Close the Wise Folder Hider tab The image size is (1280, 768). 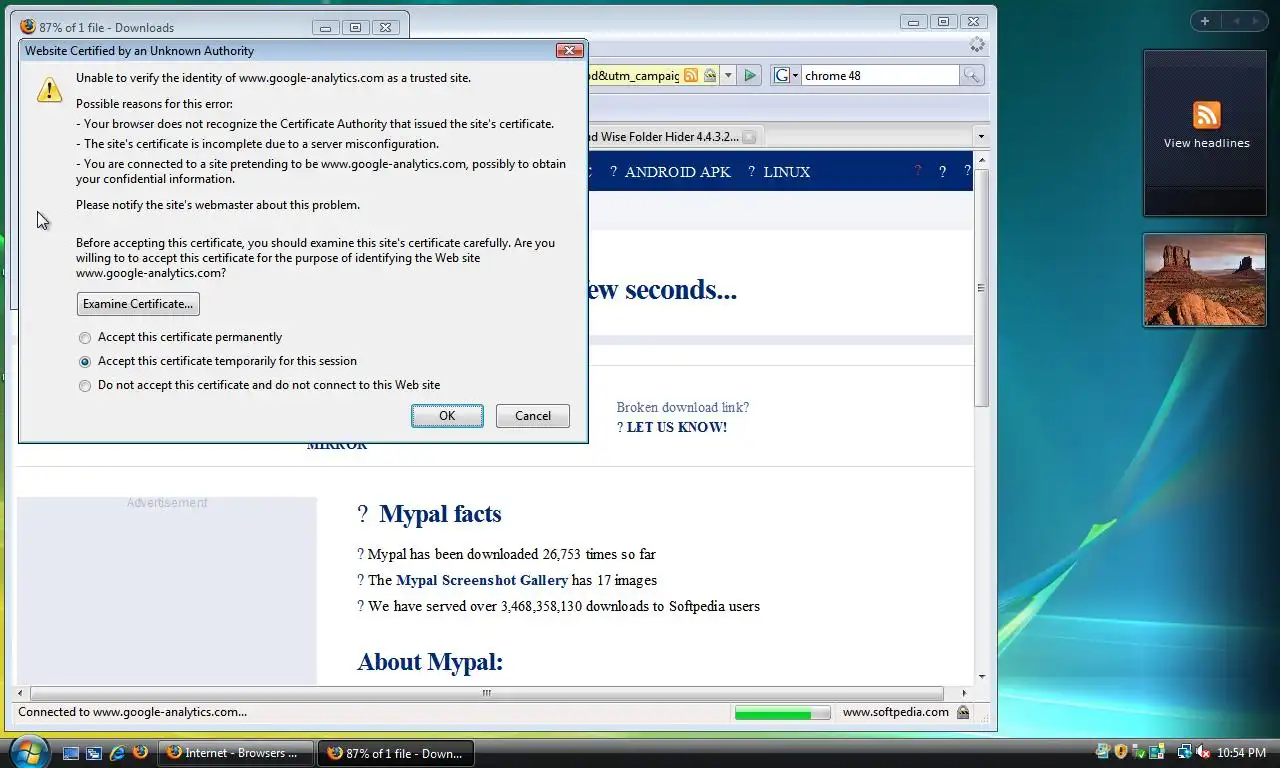point(749,137)
